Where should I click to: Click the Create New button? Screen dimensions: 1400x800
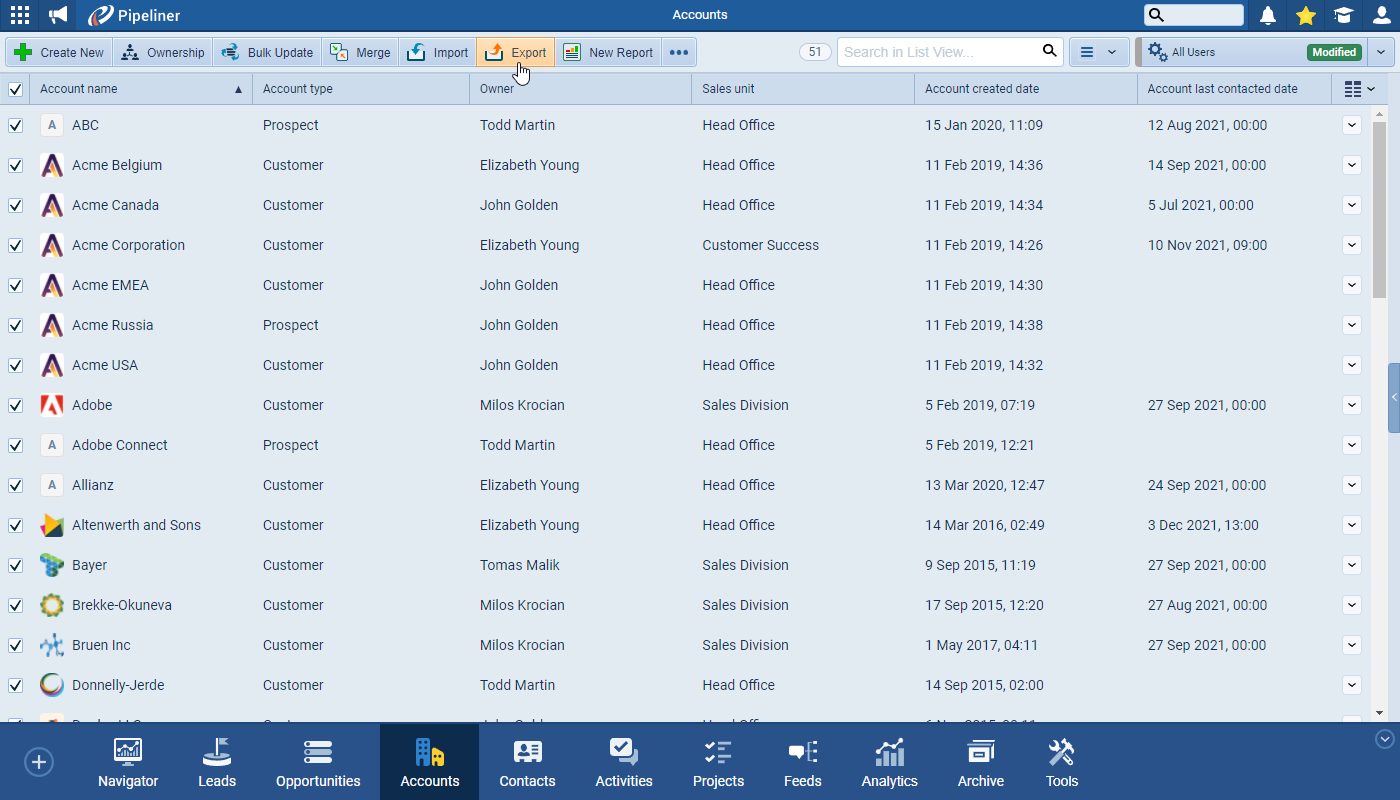(59, 53)
